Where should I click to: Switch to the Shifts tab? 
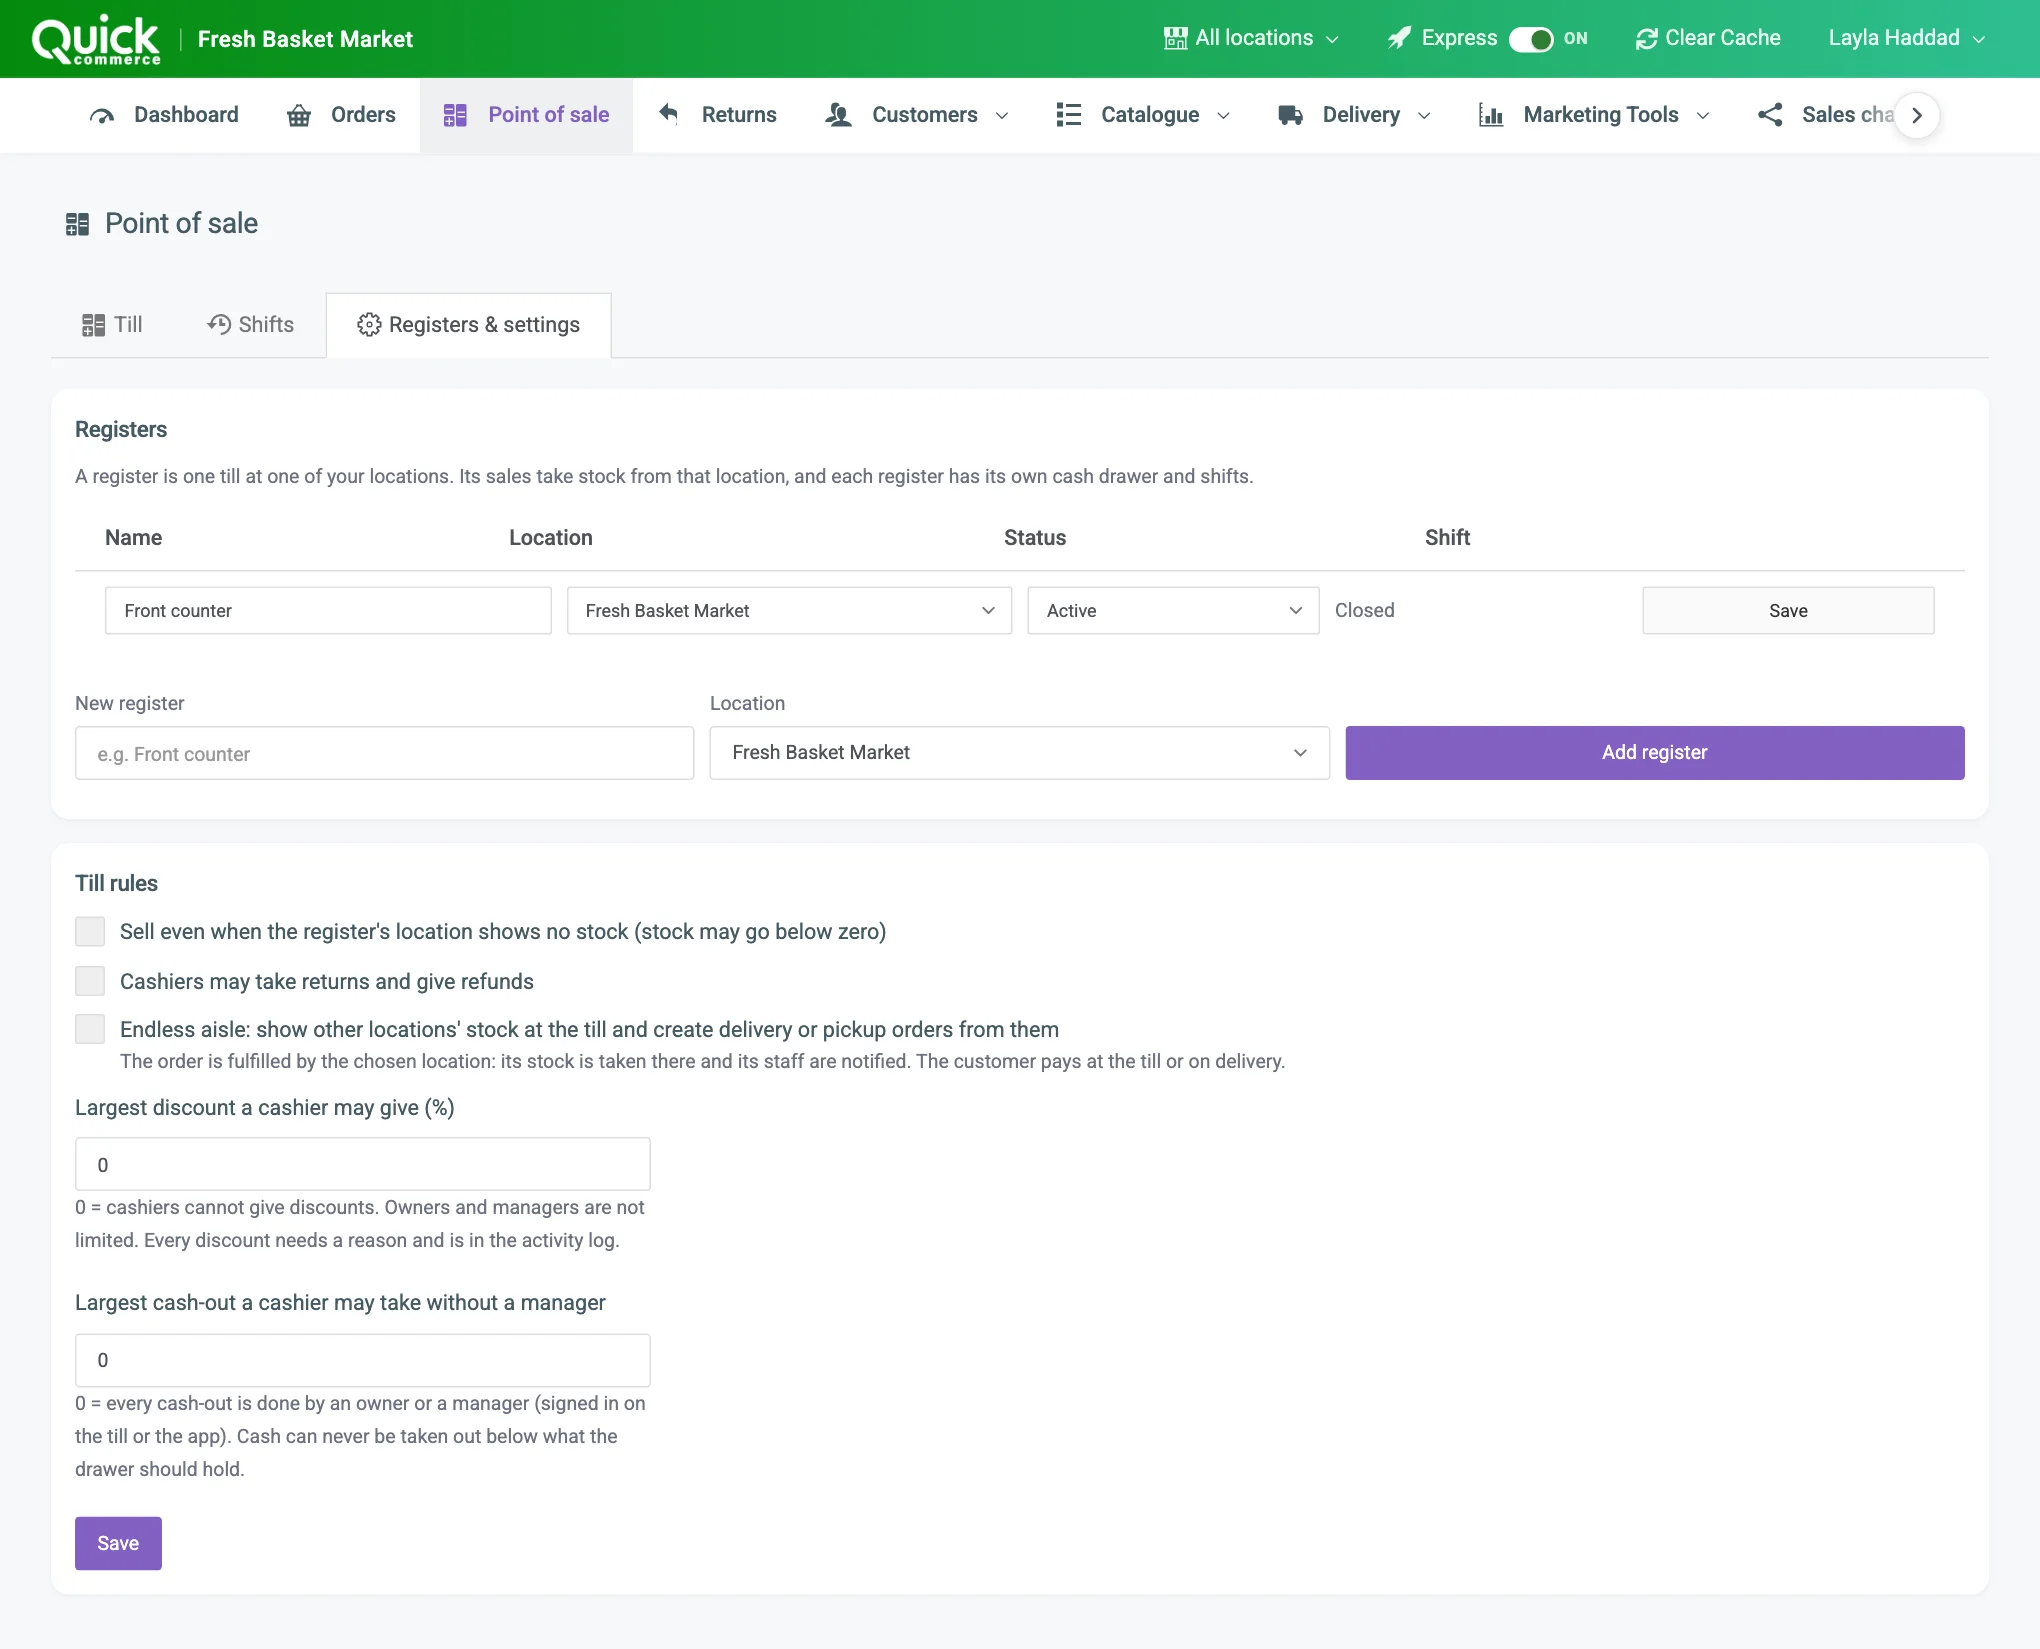250,325
